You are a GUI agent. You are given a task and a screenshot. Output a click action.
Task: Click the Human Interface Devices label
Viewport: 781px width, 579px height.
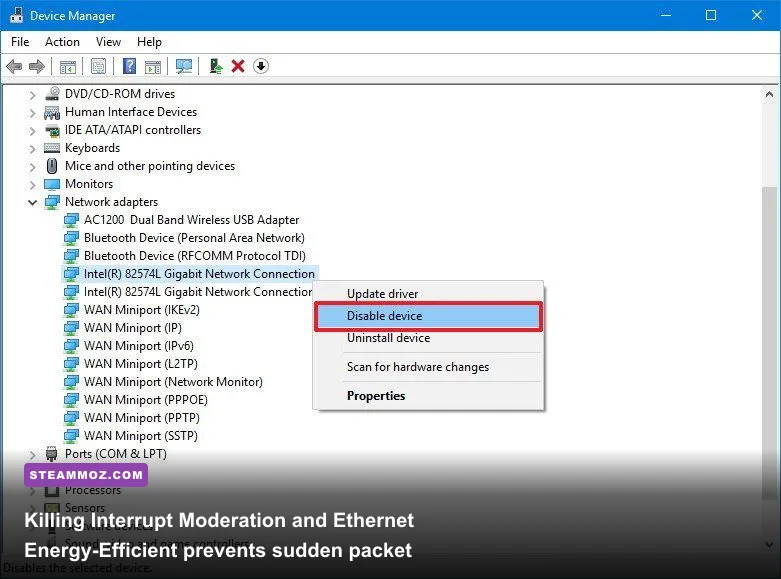tap(131, 112)
